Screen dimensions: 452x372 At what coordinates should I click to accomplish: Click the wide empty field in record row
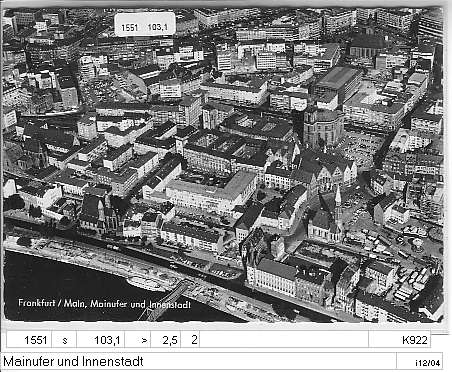pos(284,340)
